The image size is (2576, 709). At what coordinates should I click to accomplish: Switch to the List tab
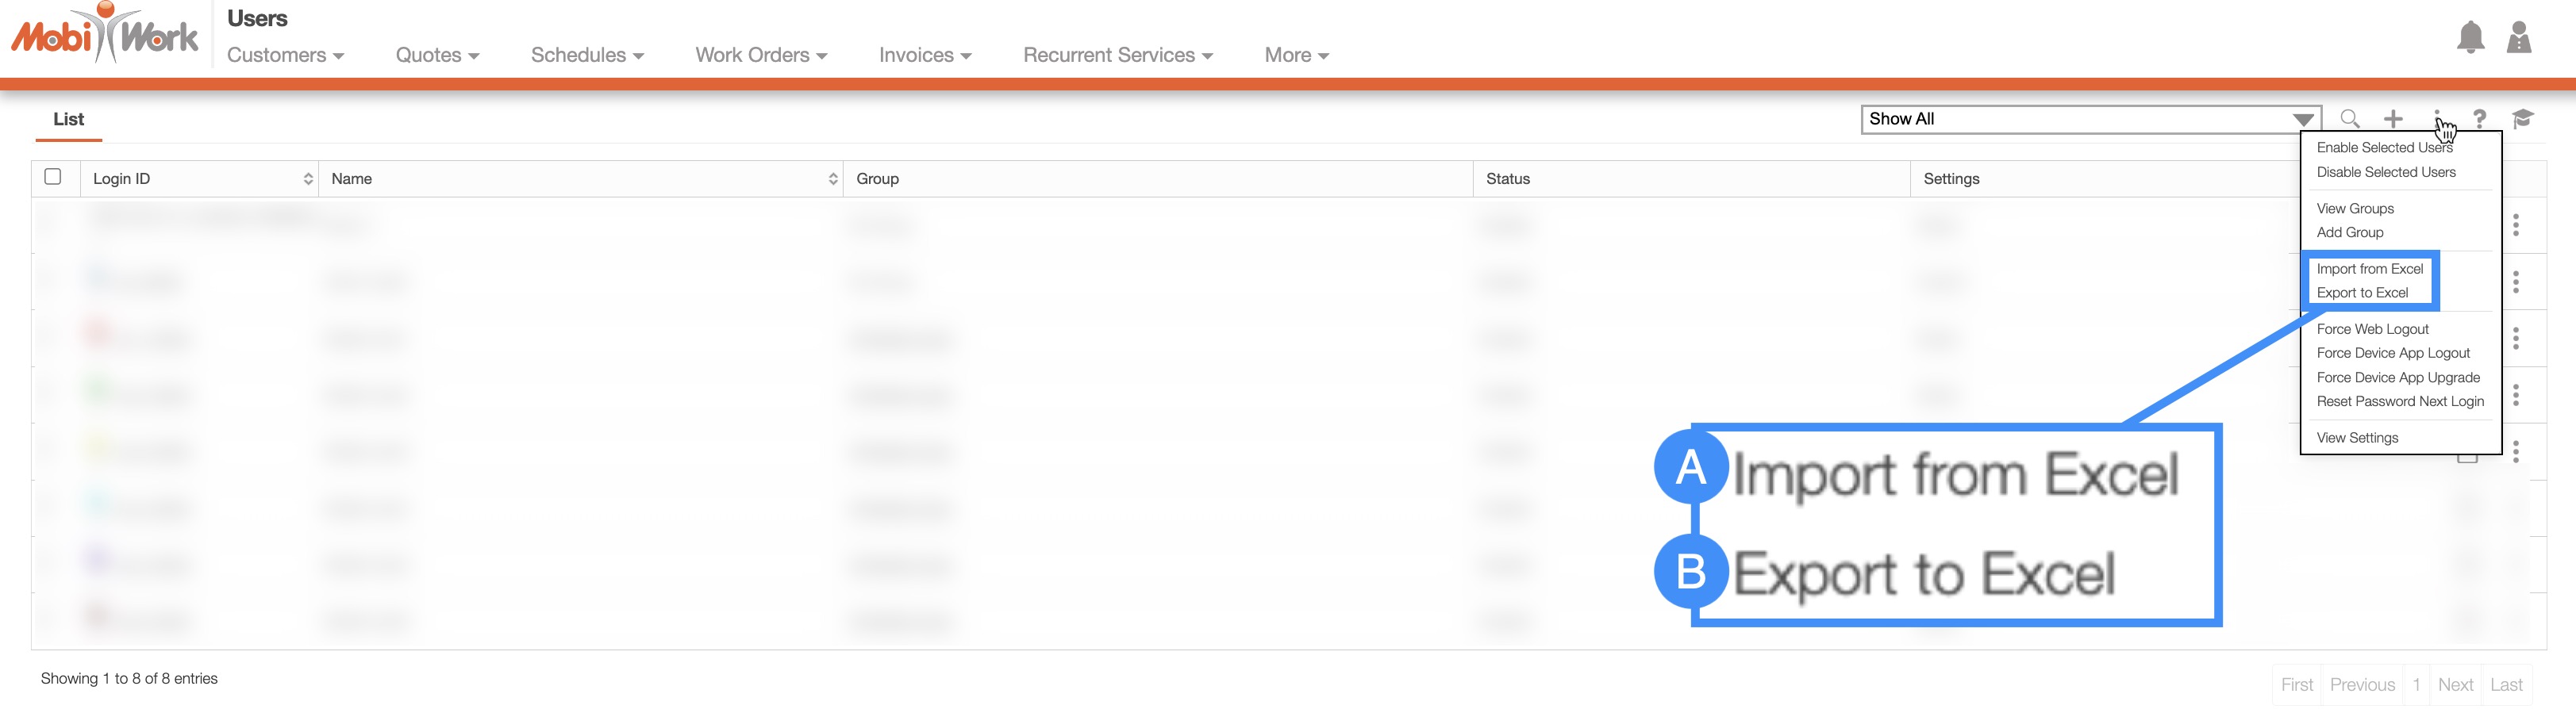[68, 119]
